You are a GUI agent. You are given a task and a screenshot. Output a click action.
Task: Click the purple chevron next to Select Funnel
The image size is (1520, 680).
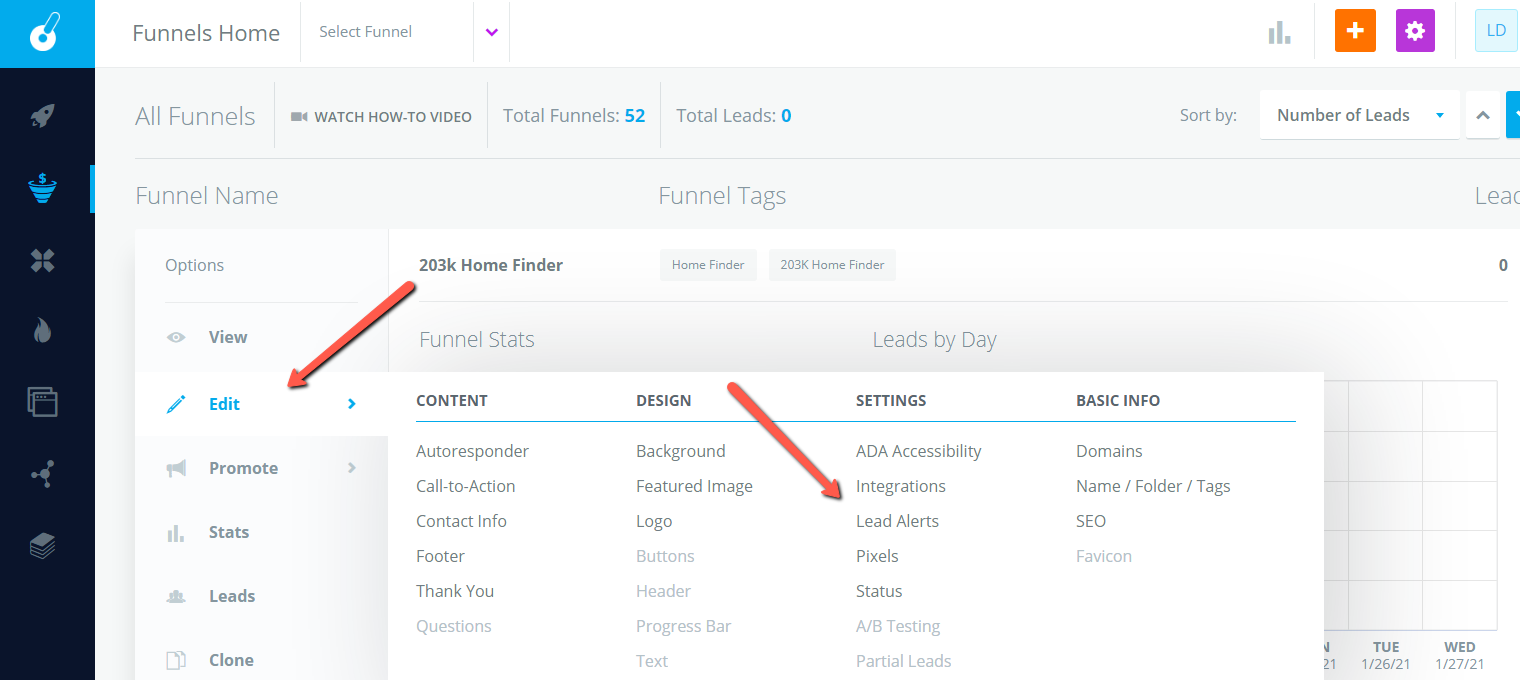491,32
